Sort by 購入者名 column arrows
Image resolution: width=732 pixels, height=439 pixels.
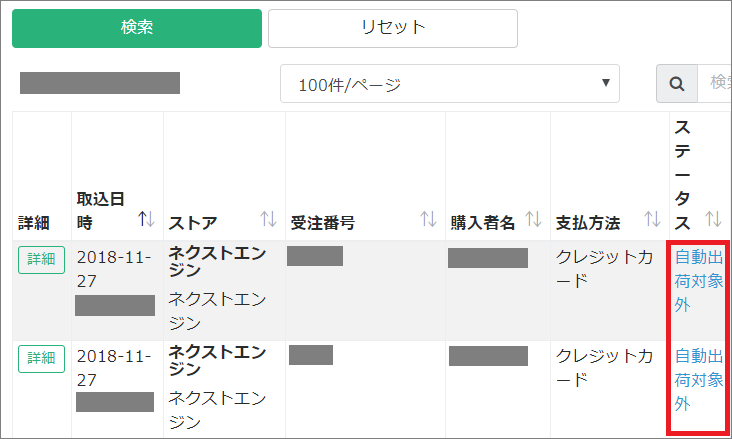pos(533,219)
